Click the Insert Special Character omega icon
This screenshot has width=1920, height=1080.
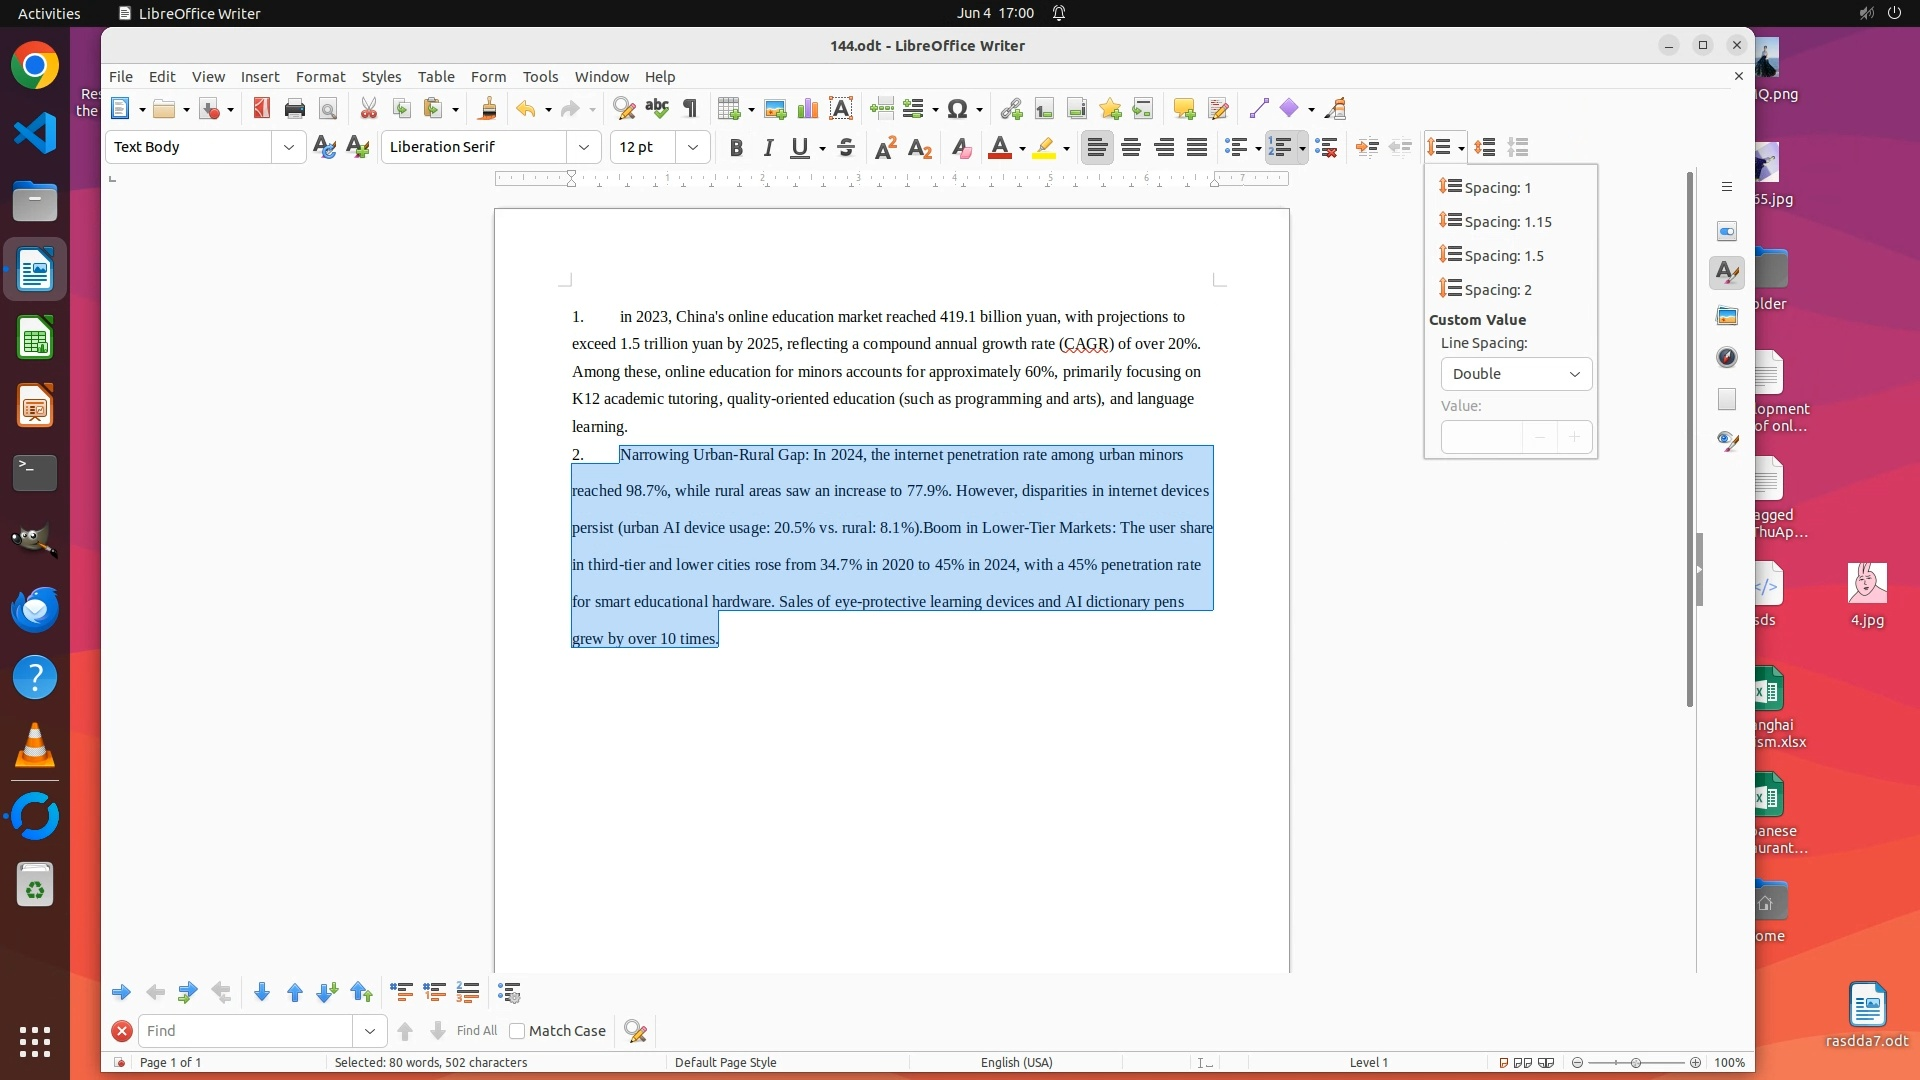(x=957, y=109)
